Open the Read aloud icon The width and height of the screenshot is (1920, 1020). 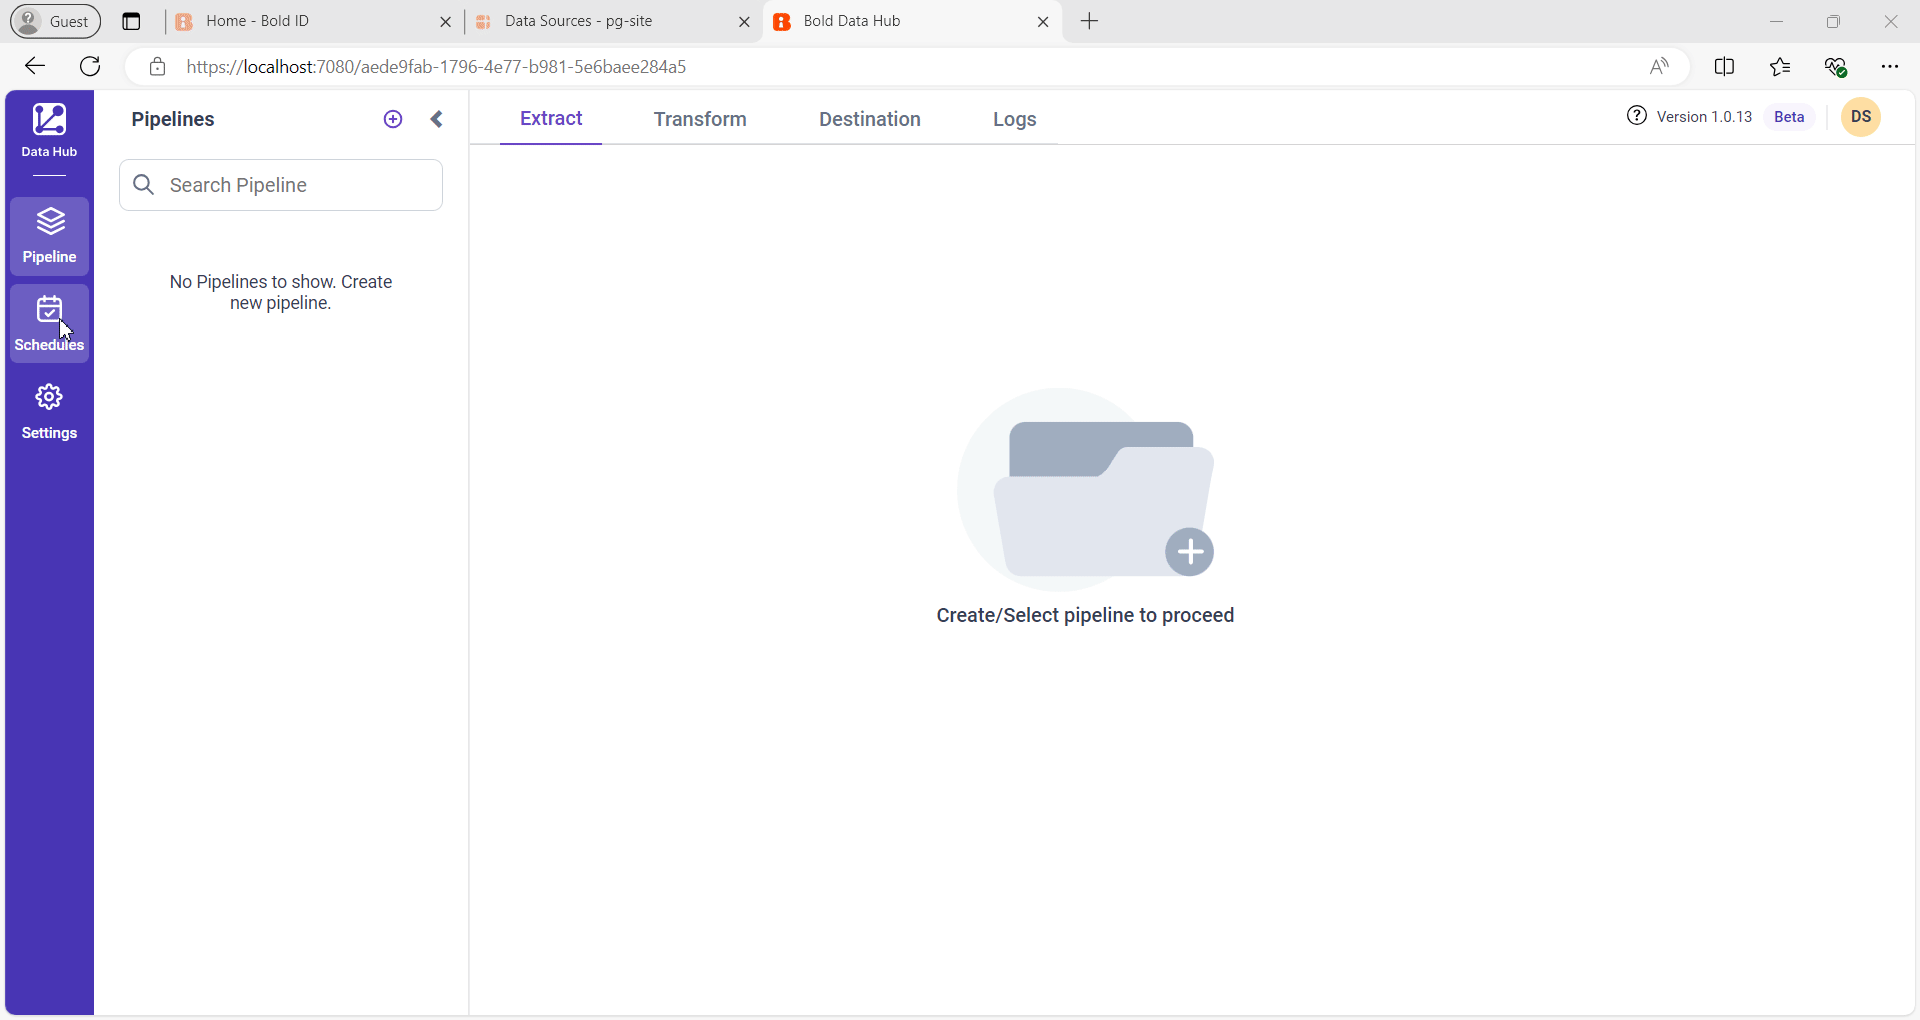1659,66
